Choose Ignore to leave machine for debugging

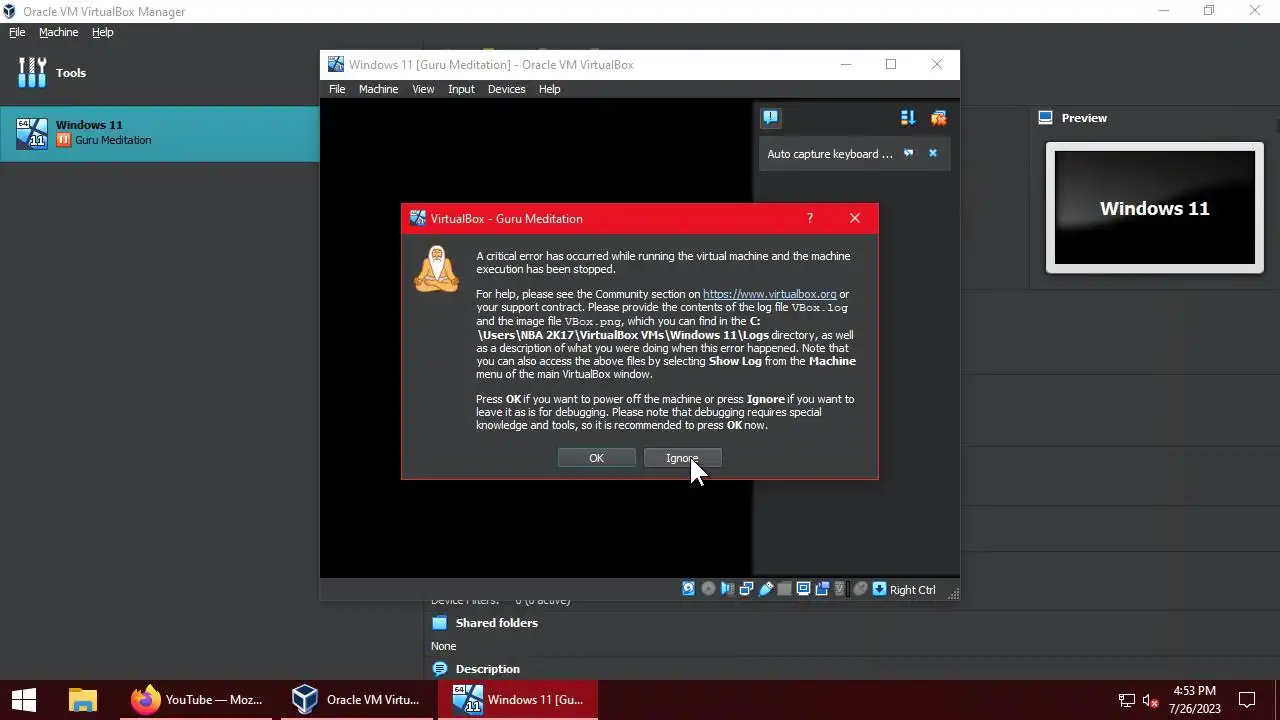(683, 458)
